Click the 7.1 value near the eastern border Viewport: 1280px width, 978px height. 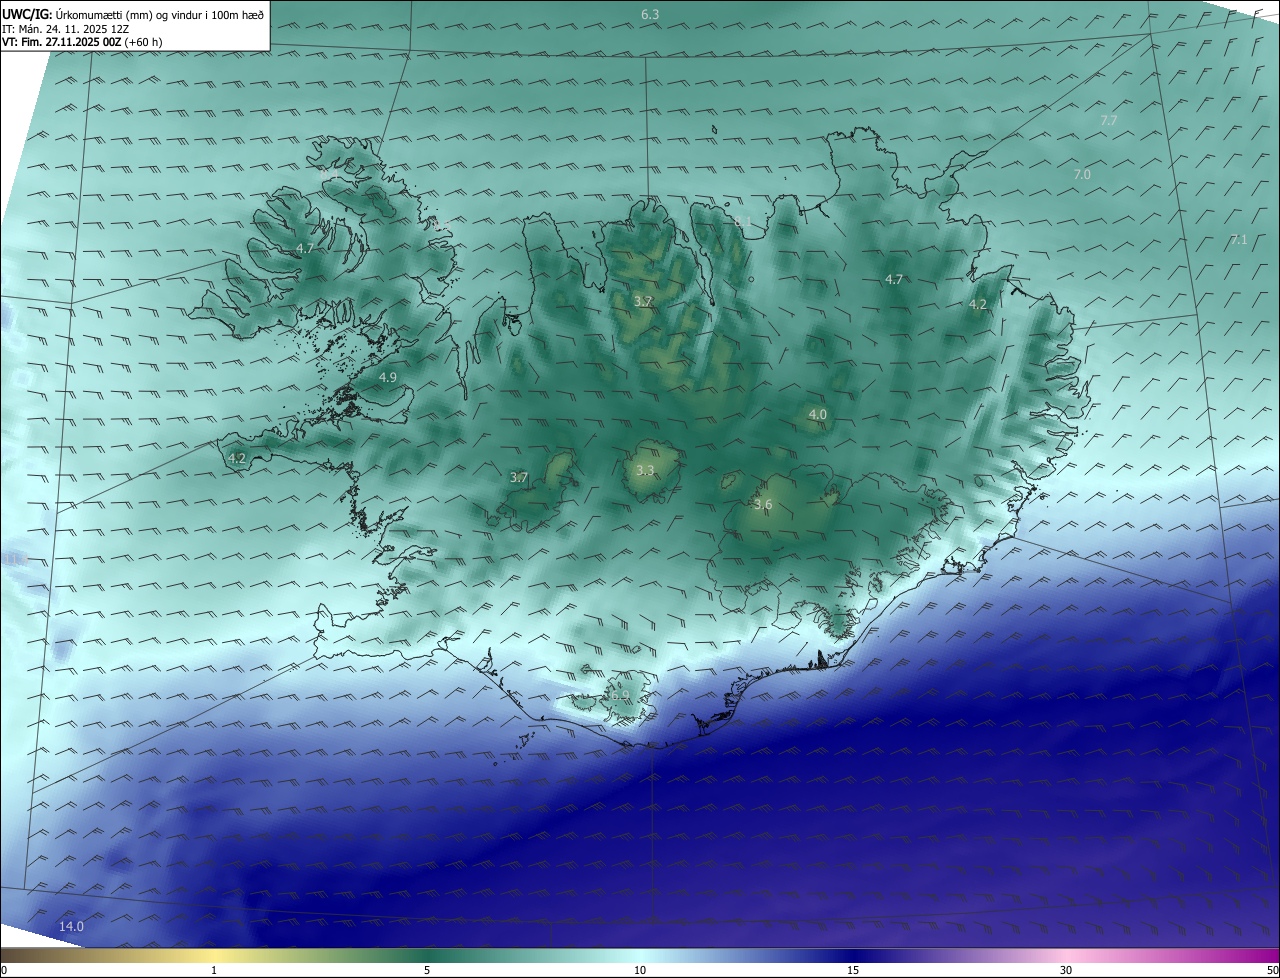1238,239
